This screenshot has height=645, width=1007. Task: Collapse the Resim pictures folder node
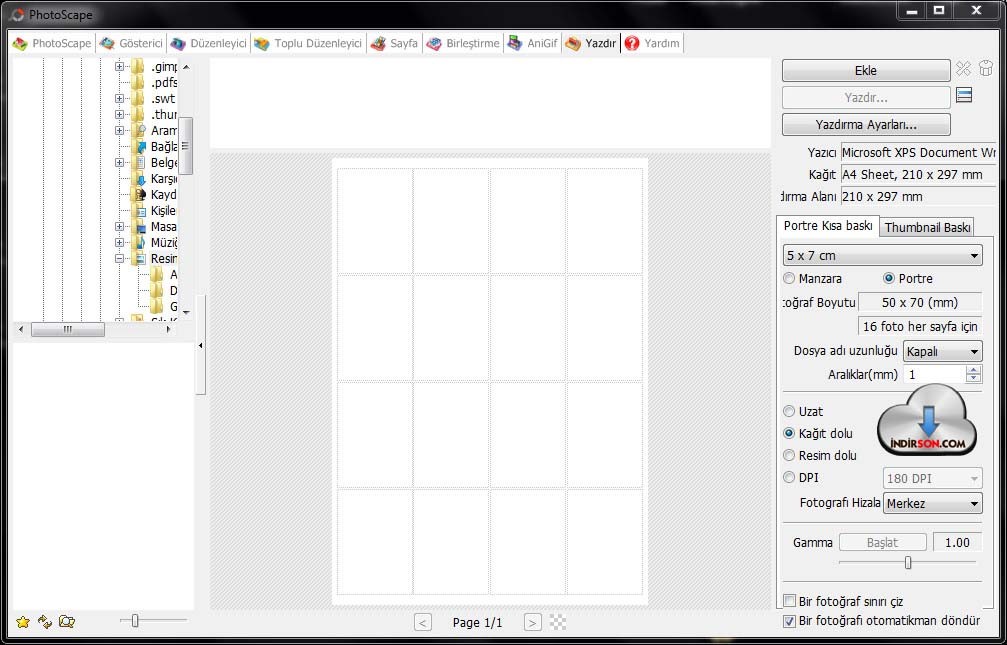click(x=119, y=259)
